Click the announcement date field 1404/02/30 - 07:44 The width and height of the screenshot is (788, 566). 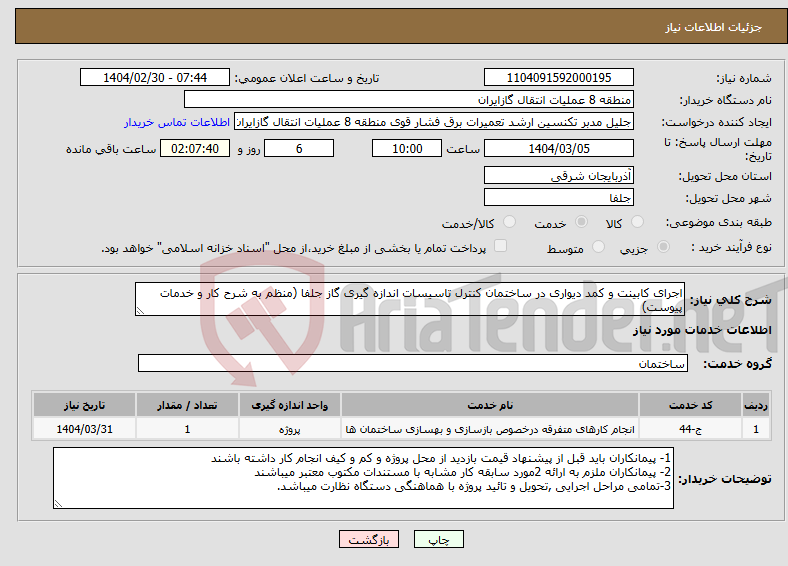pos(155,77)
